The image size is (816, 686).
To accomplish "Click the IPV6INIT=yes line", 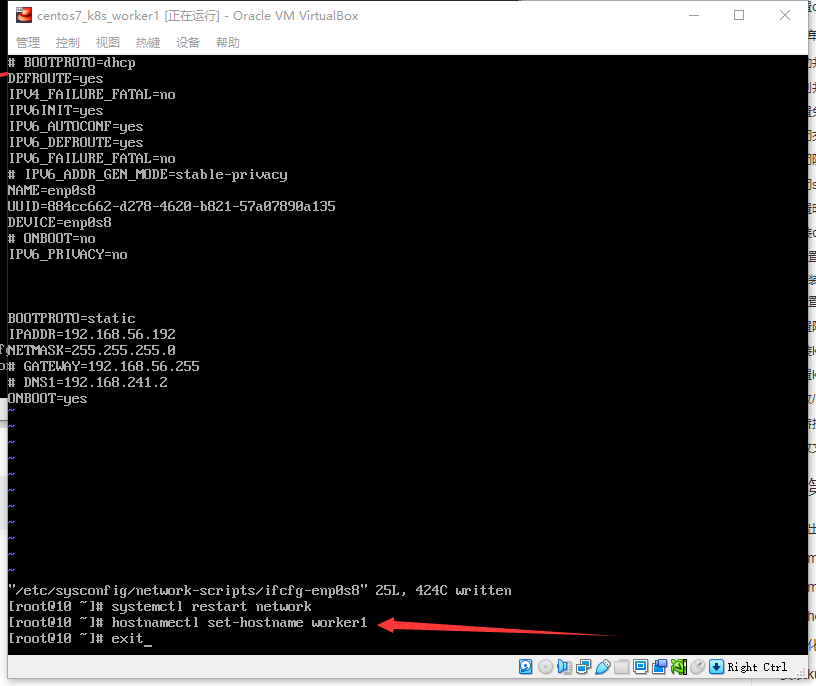I will pos(56,110).
